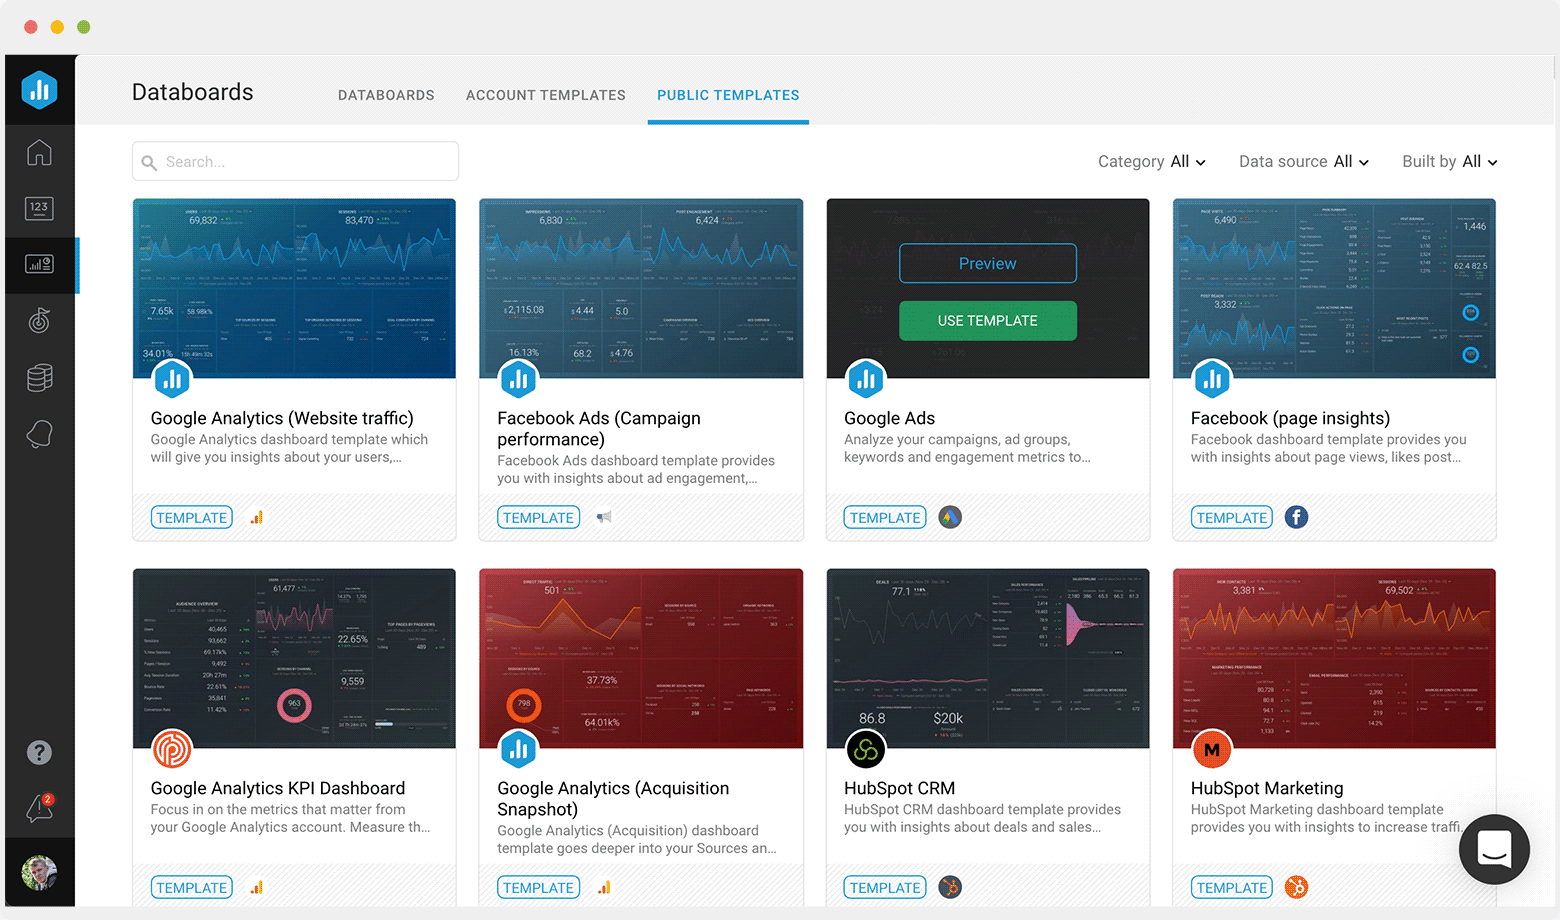1560x920 pixels.
Task: Click the Google Analytics KPI Dashboard title
Action: coord(278,788)
